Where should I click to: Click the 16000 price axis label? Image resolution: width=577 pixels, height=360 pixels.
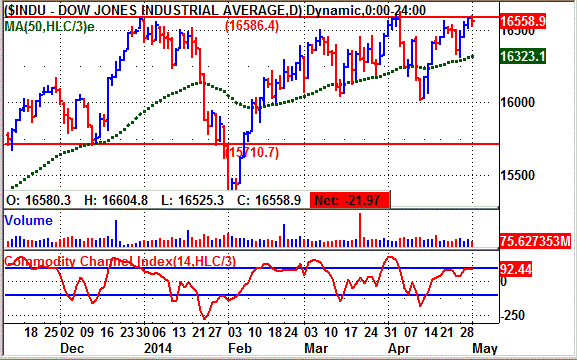pos(518,102)
